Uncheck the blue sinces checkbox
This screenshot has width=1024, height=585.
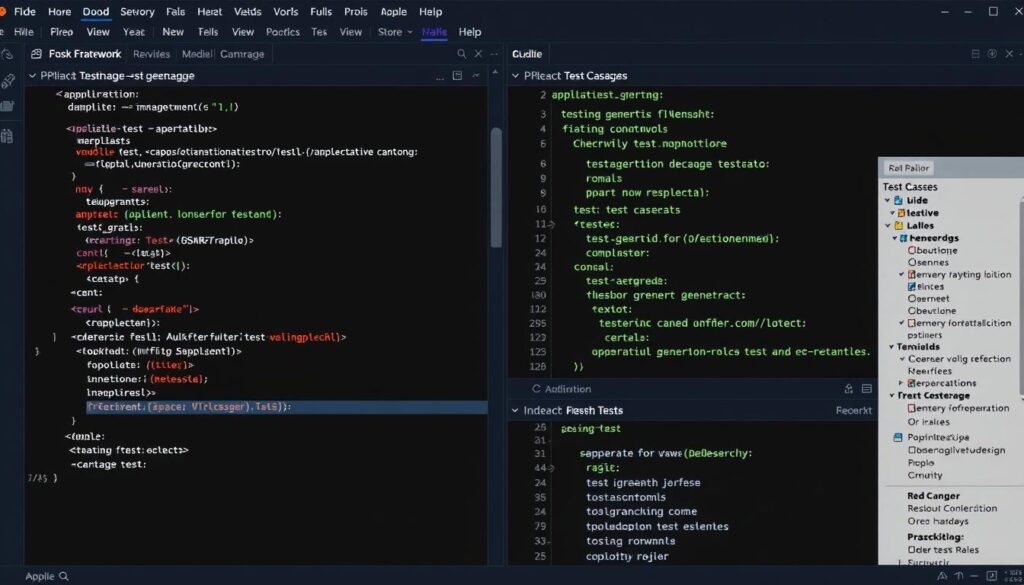click(912, 287)
